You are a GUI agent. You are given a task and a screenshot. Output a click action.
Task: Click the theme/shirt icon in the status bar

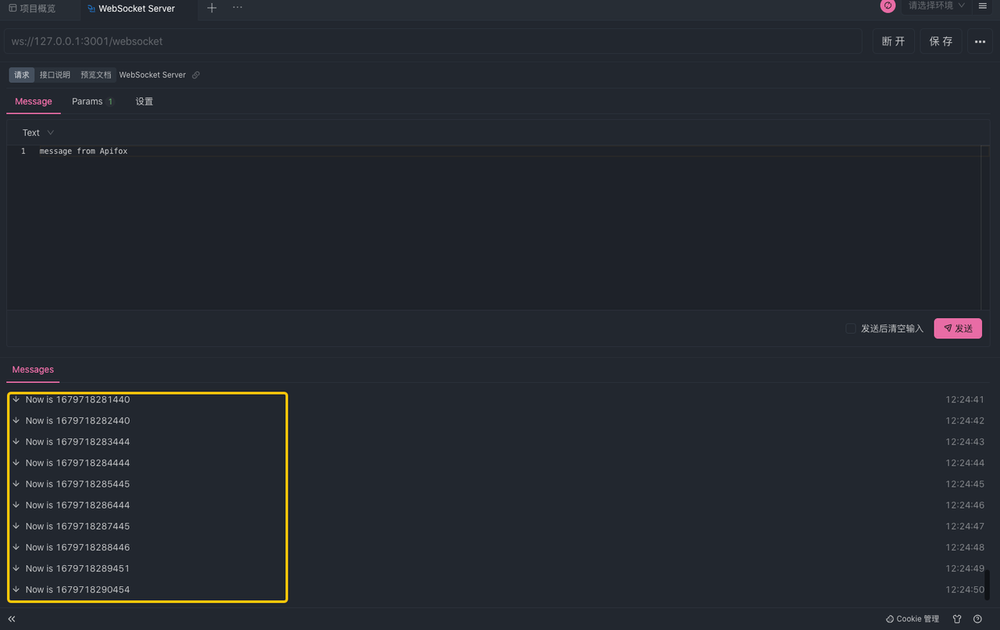(957, 618)
